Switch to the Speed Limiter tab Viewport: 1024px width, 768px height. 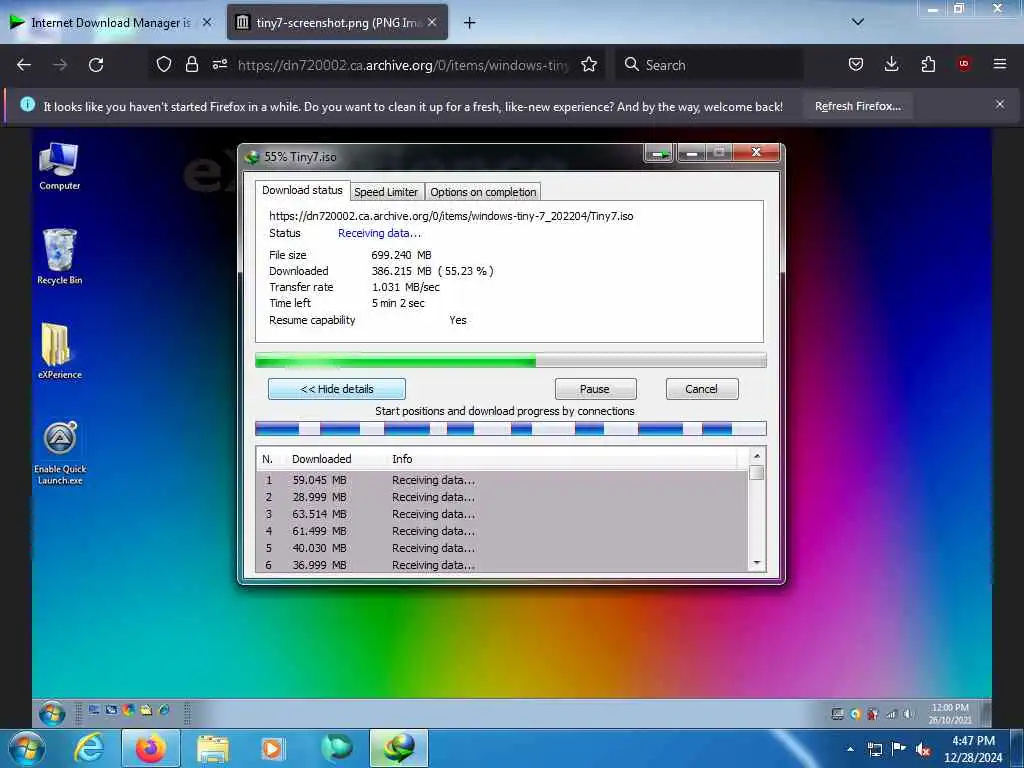point(386,192)
